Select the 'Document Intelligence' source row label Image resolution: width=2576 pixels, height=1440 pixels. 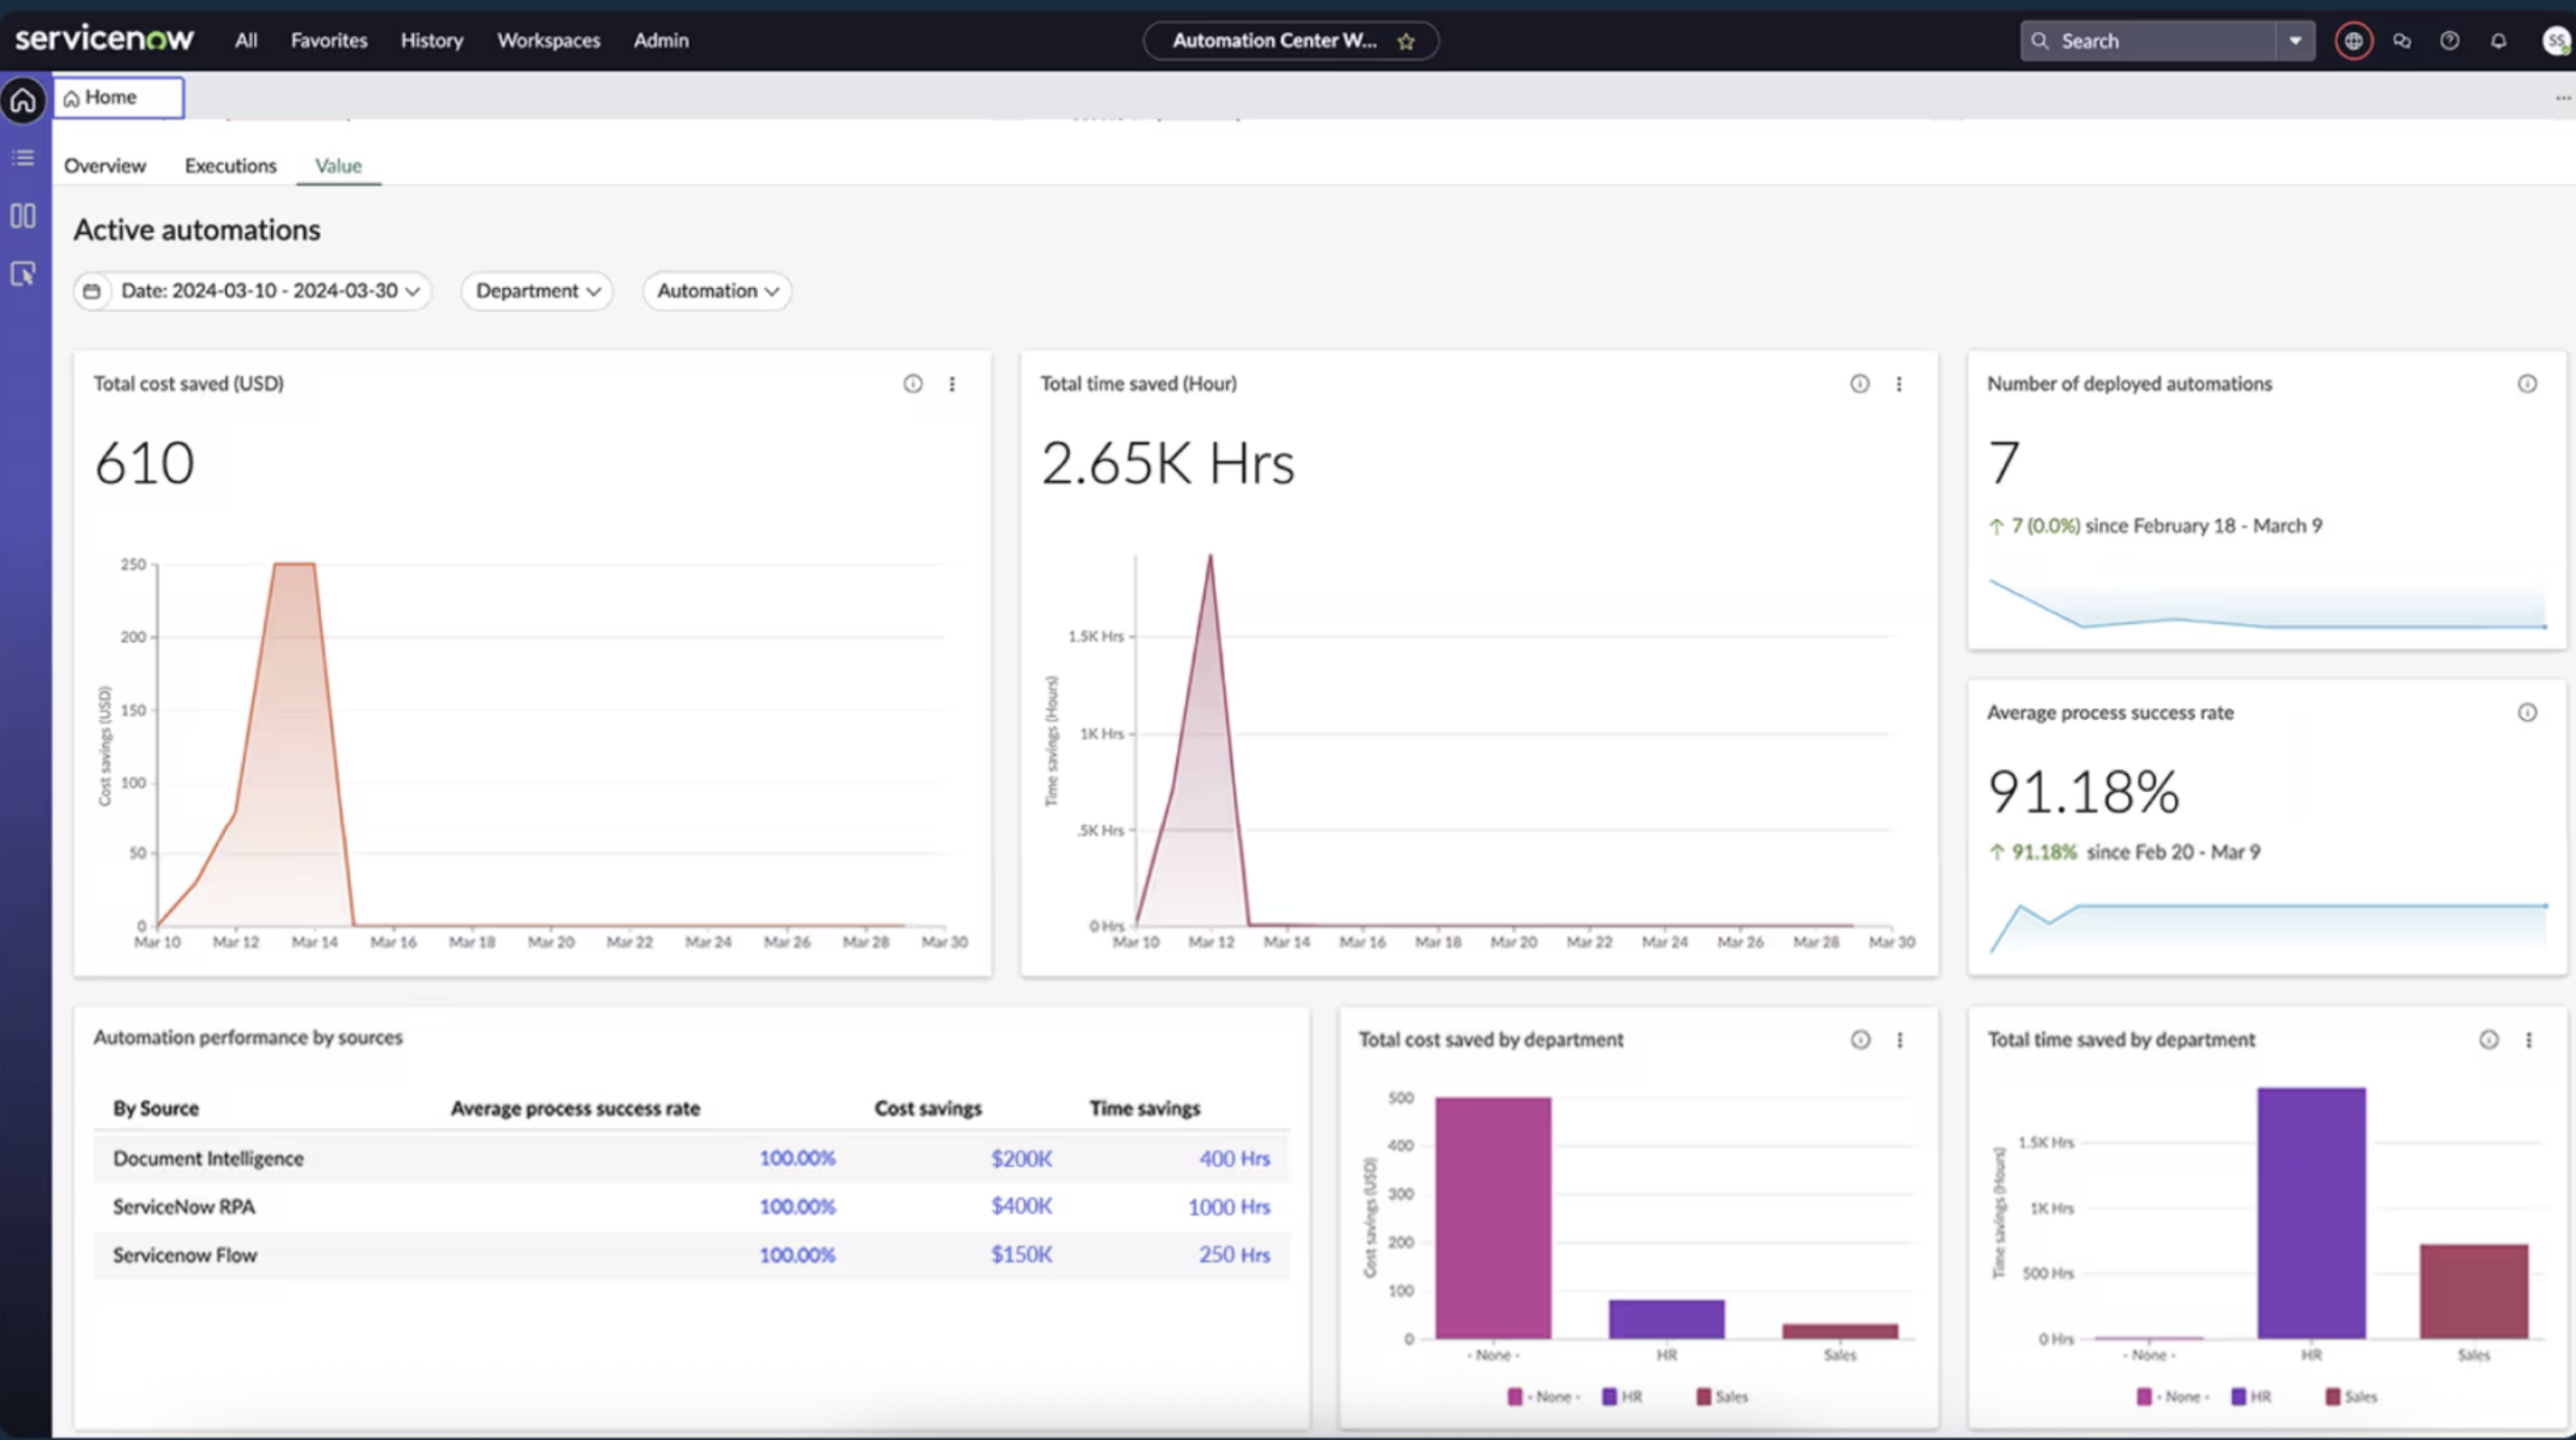click(208, 1158)
